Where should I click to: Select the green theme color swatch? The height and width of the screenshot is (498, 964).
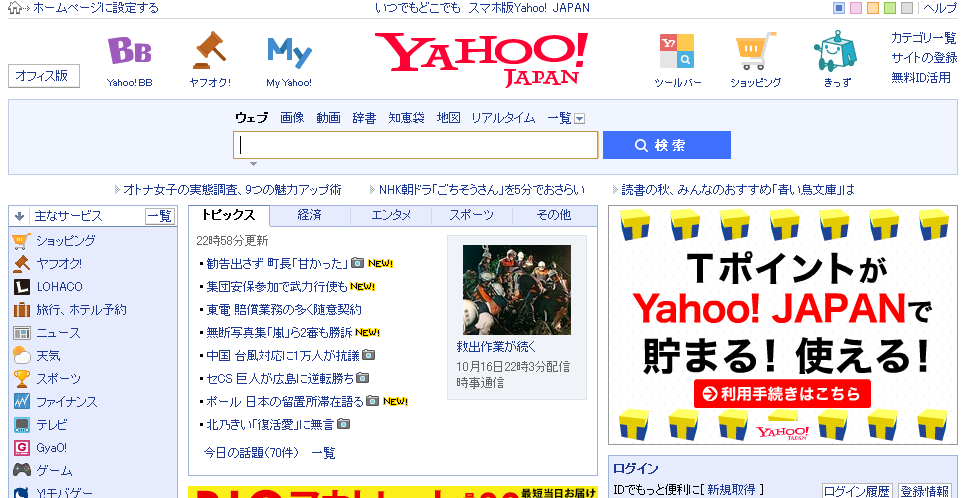point(890,8)
